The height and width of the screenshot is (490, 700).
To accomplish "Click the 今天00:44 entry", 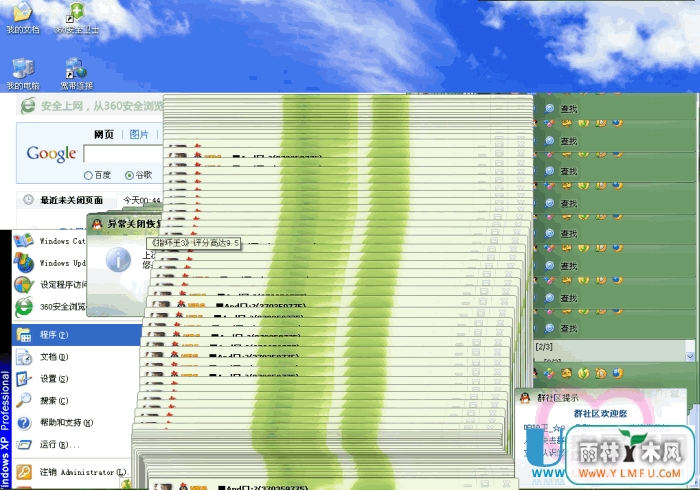I will [x=142, y=200].
